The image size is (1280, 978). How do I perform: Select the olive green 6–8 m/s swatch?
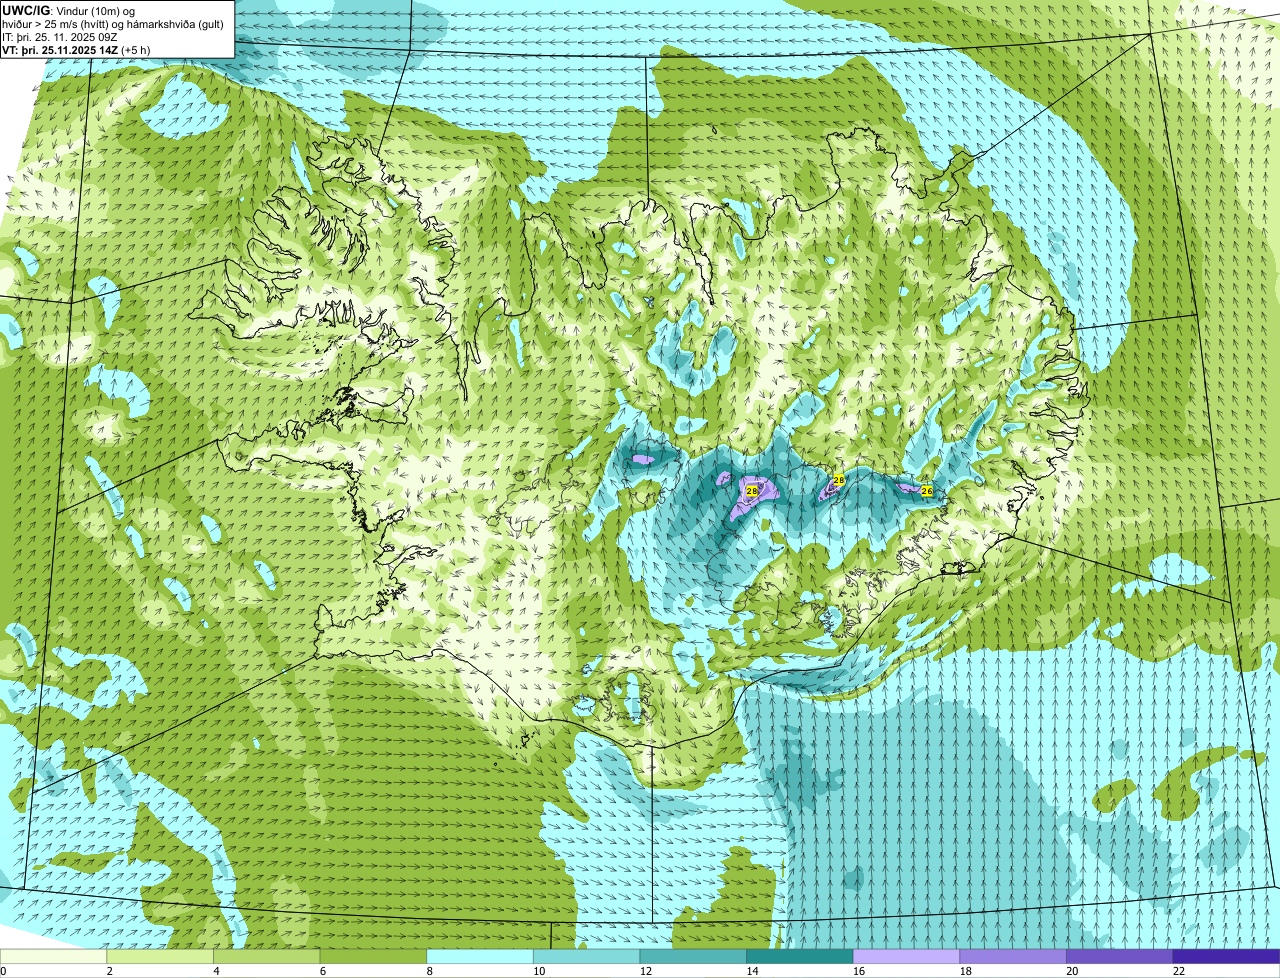click(x=373, y=956)
